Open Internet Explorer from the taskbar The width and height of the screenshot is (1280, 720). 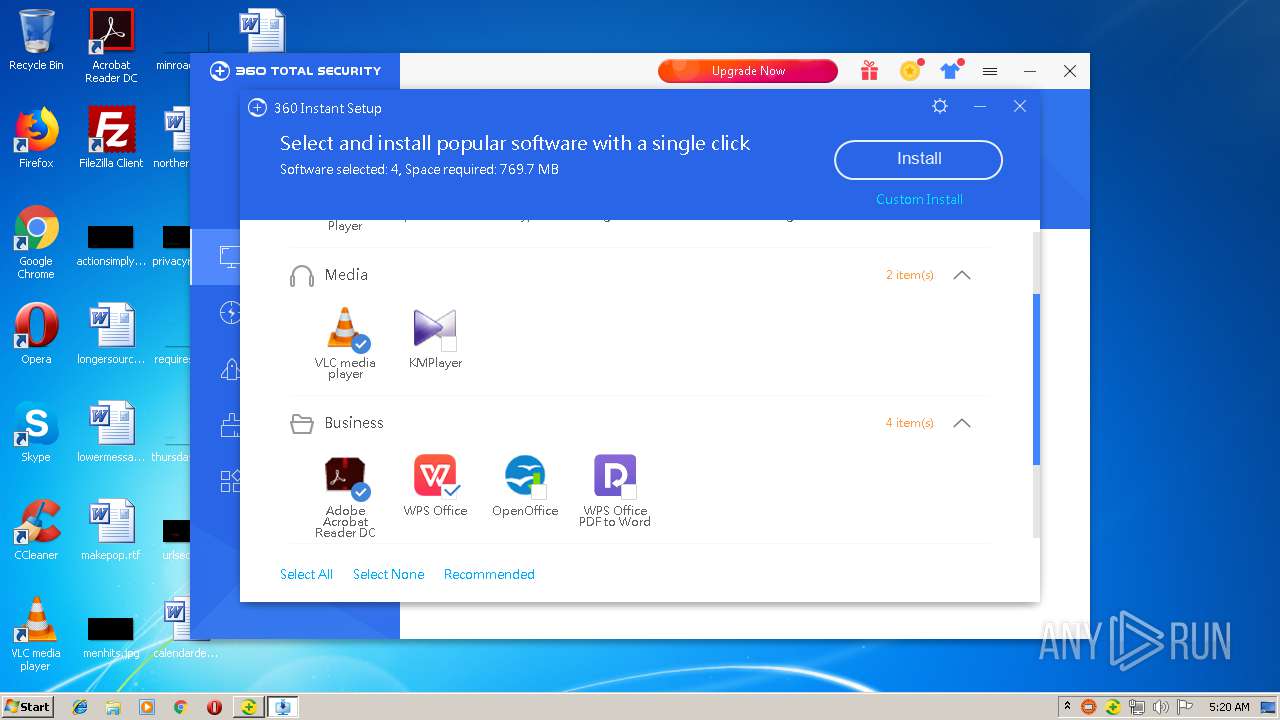pyautogui.click(x=80, y=707)
